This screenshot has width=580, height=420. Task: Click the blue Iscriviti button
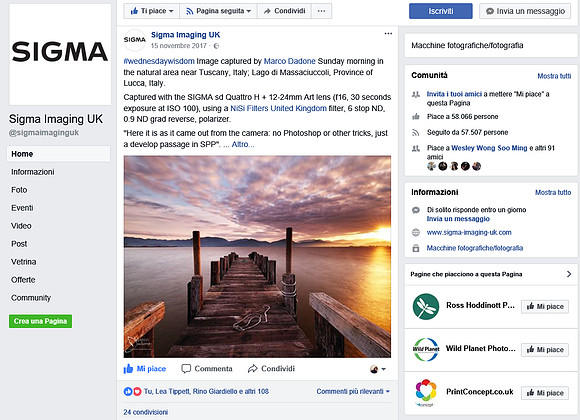[x=441, y=11]
